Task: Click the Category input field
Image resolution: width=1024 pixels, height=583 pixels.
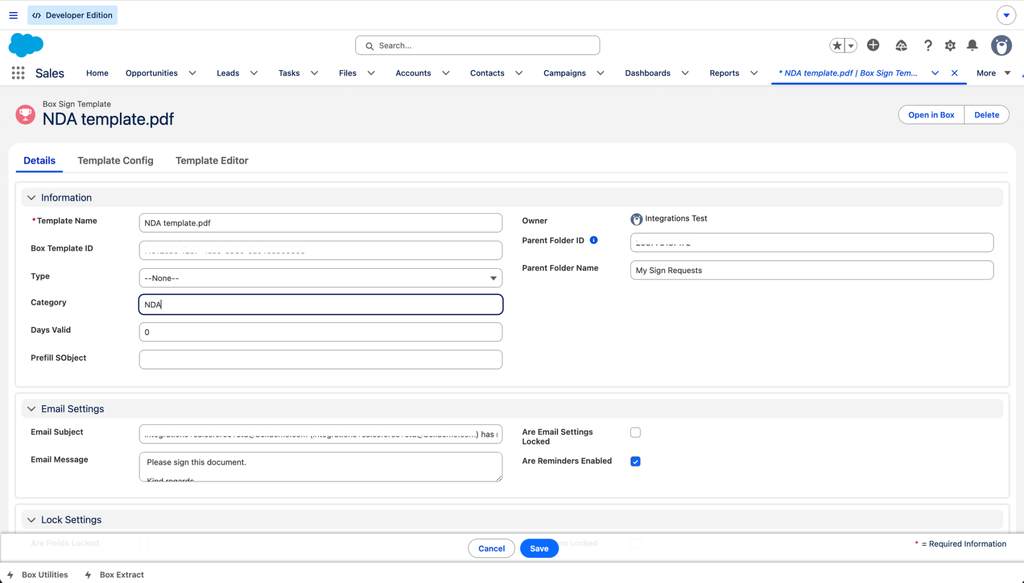Action: tap(321, 304)
